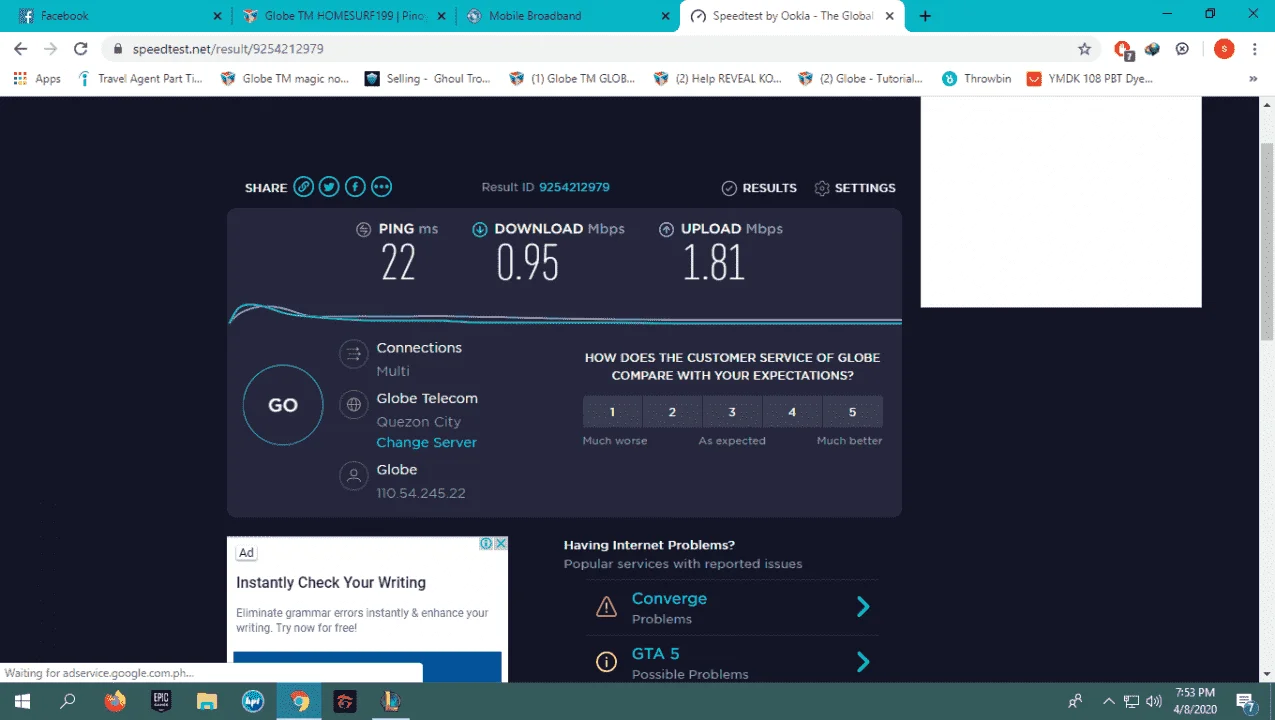Open Firefox from the taskbar
This screenshot has height=720, width=1275.
115,701
